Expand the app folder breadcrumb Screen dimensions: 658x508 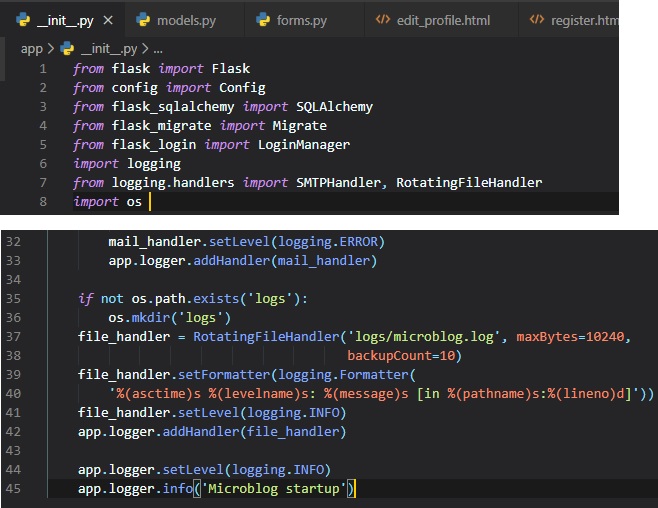pos(31,48)
